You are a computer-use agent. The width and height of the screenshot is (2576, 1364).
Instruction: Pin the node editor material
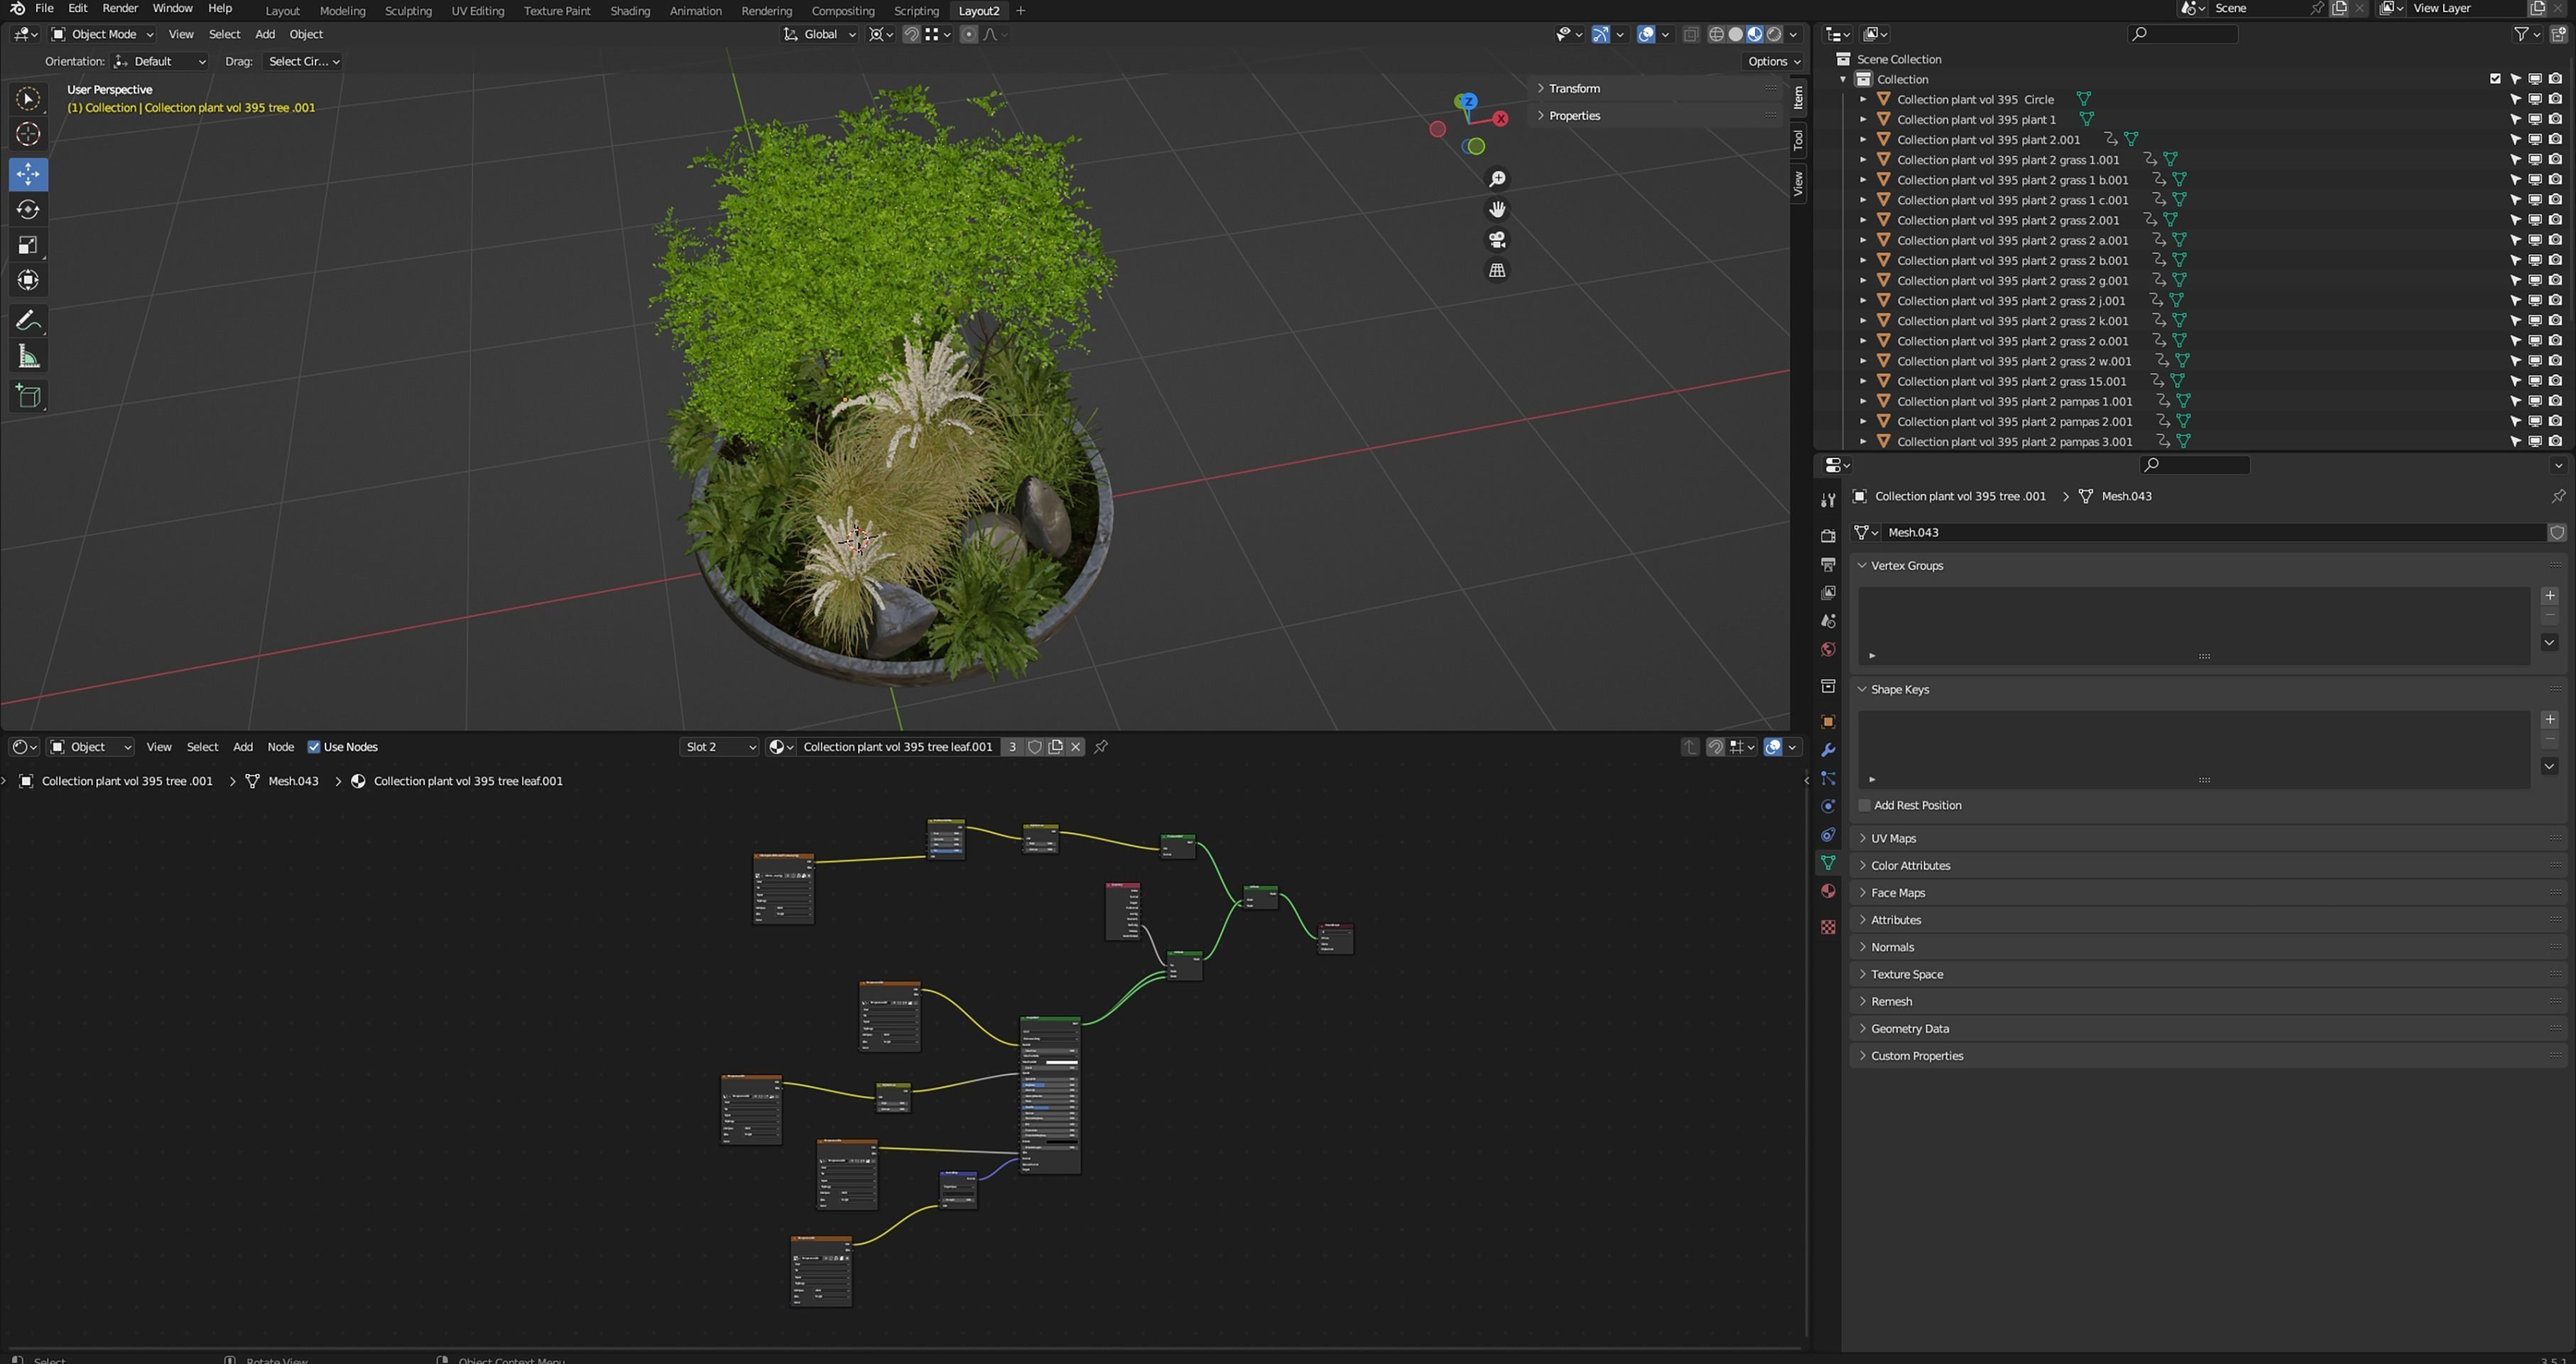(1101, 746)
